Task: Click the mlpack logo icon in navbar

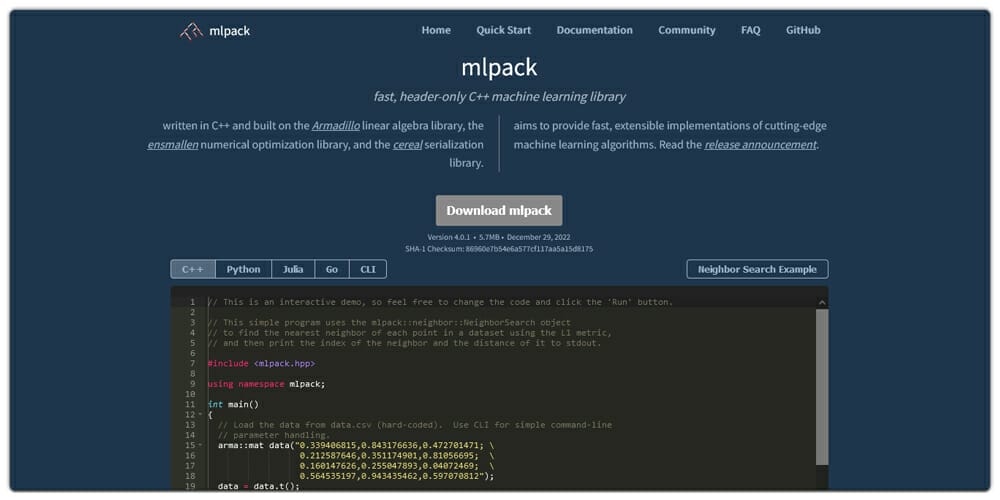Action: coord(191,31)
